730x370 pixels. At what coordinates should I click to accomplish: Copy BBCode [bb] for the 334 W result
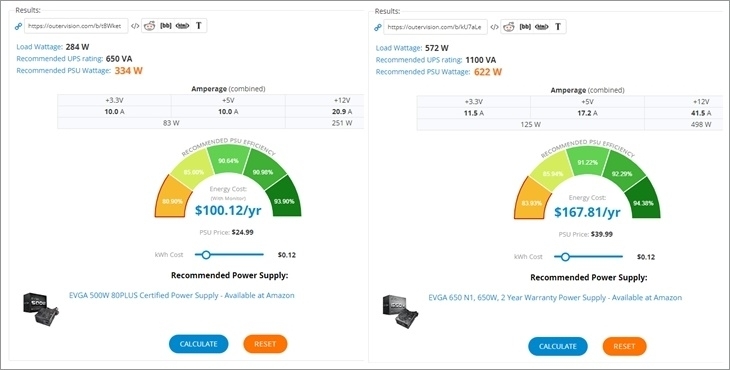coord(166,26)
